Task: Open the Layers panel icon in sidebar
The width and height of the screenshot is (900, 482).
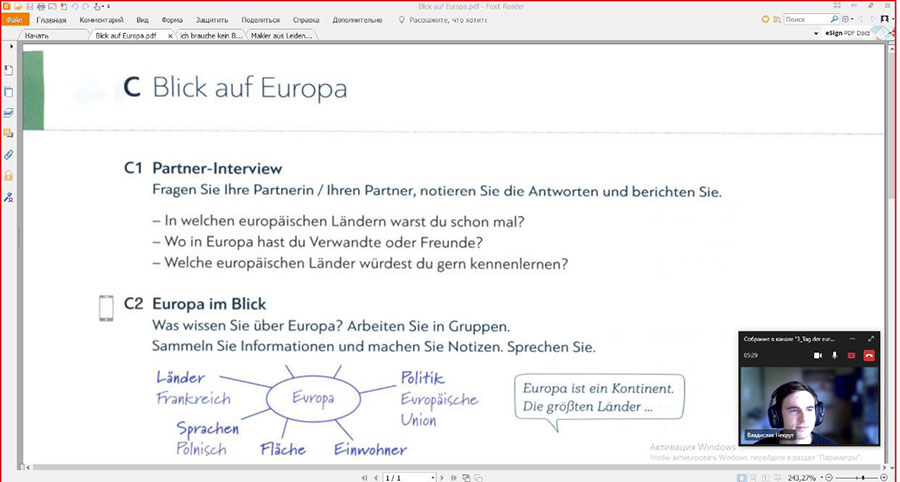Action: 8,112
